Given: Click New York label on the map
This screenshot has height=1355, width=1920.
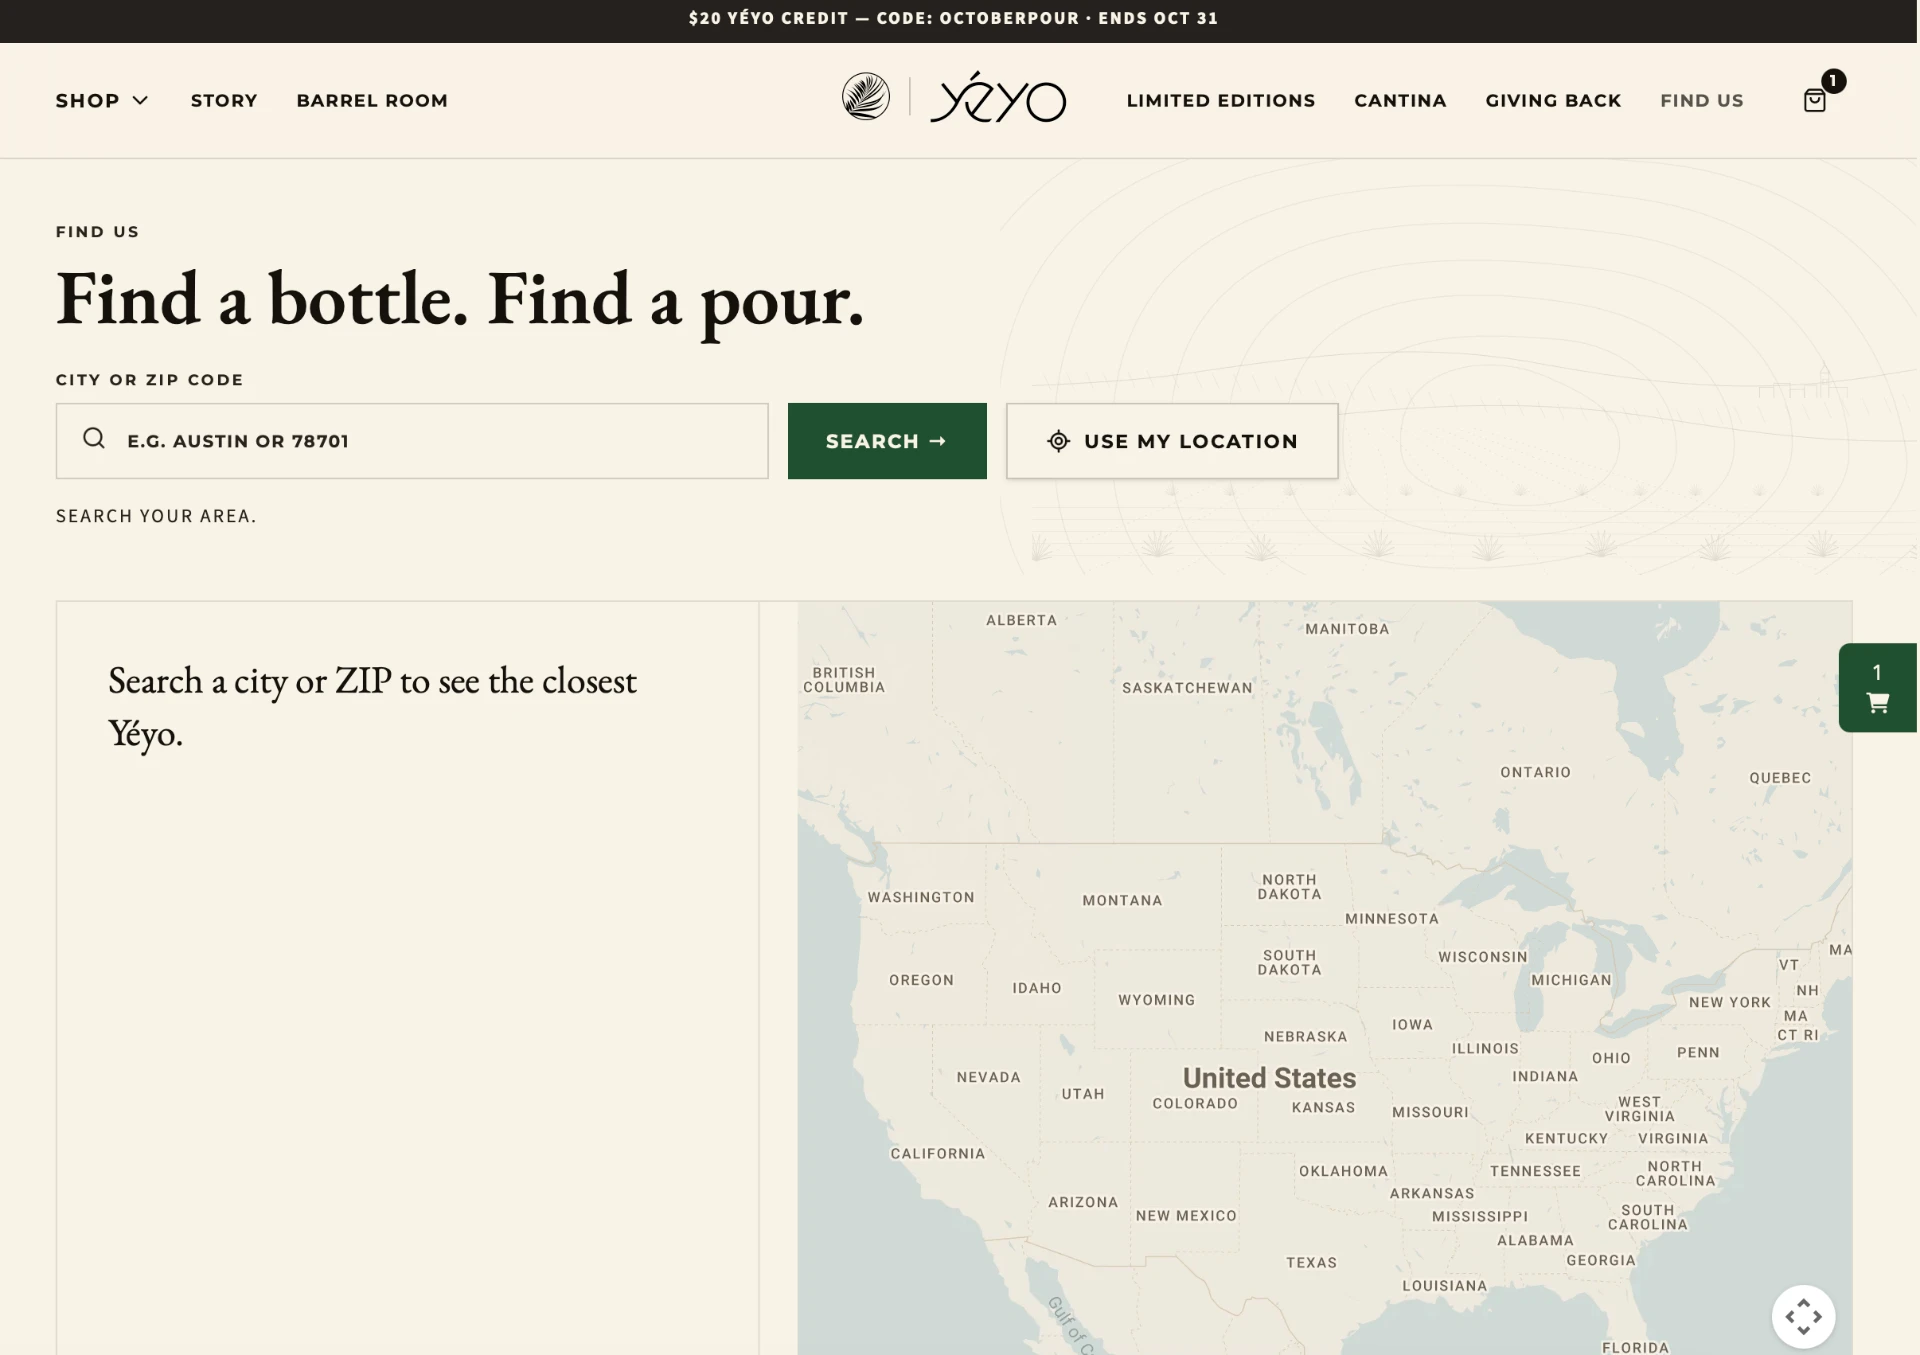Looking at the screenshot, I should (1729, 1002).
